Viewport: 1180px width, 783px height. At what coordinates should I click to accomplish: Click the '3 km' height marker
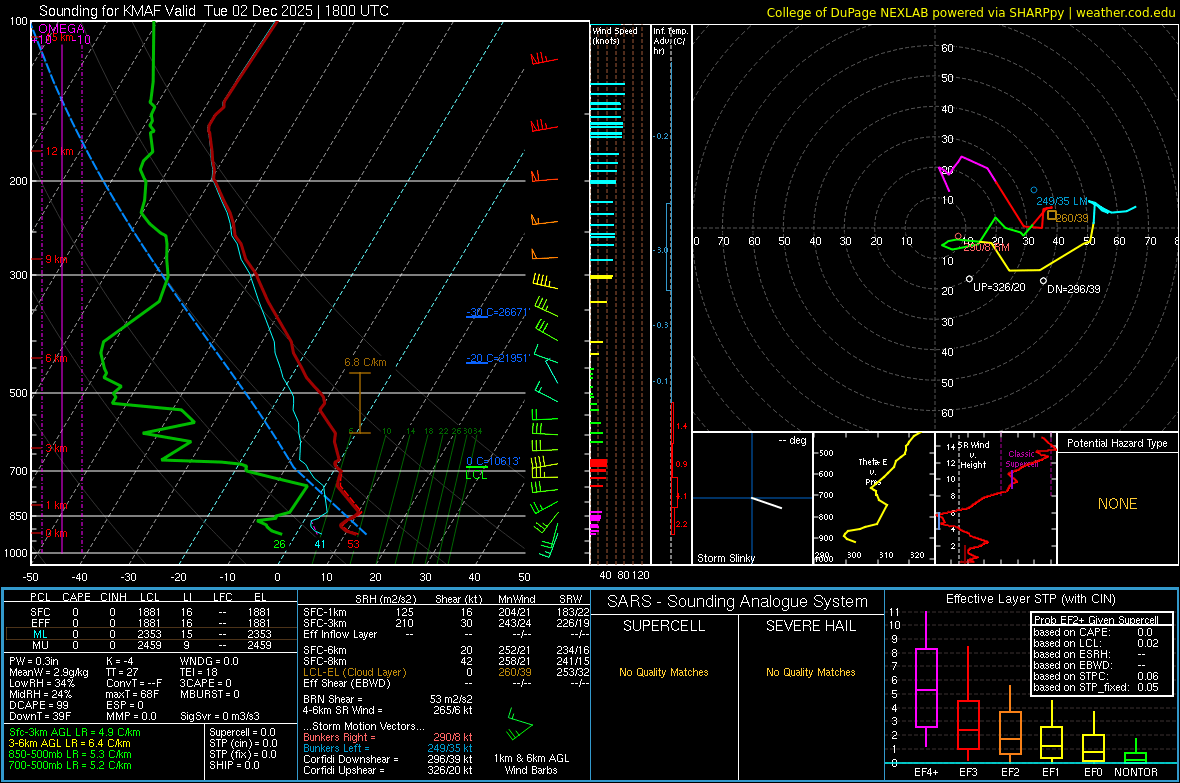coord(56,448)
